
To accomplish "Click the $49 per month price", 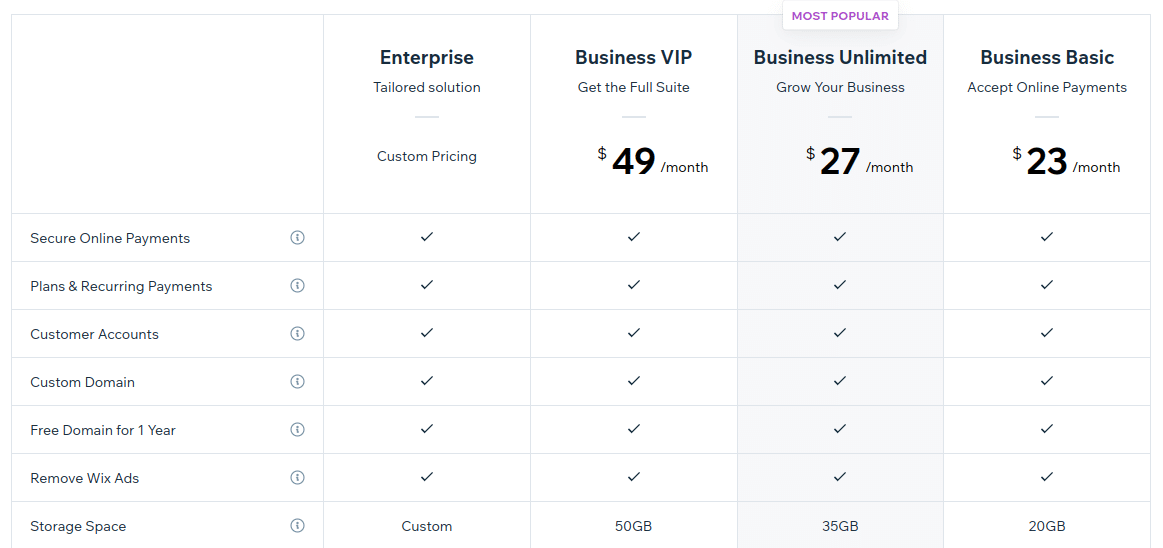I will click(653, 162).
